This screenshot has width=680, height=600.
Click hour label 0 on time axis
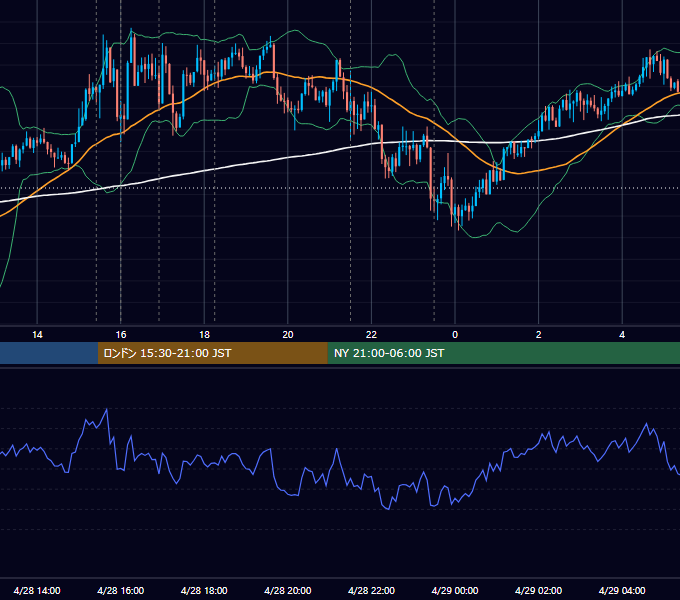click(455, 335)
